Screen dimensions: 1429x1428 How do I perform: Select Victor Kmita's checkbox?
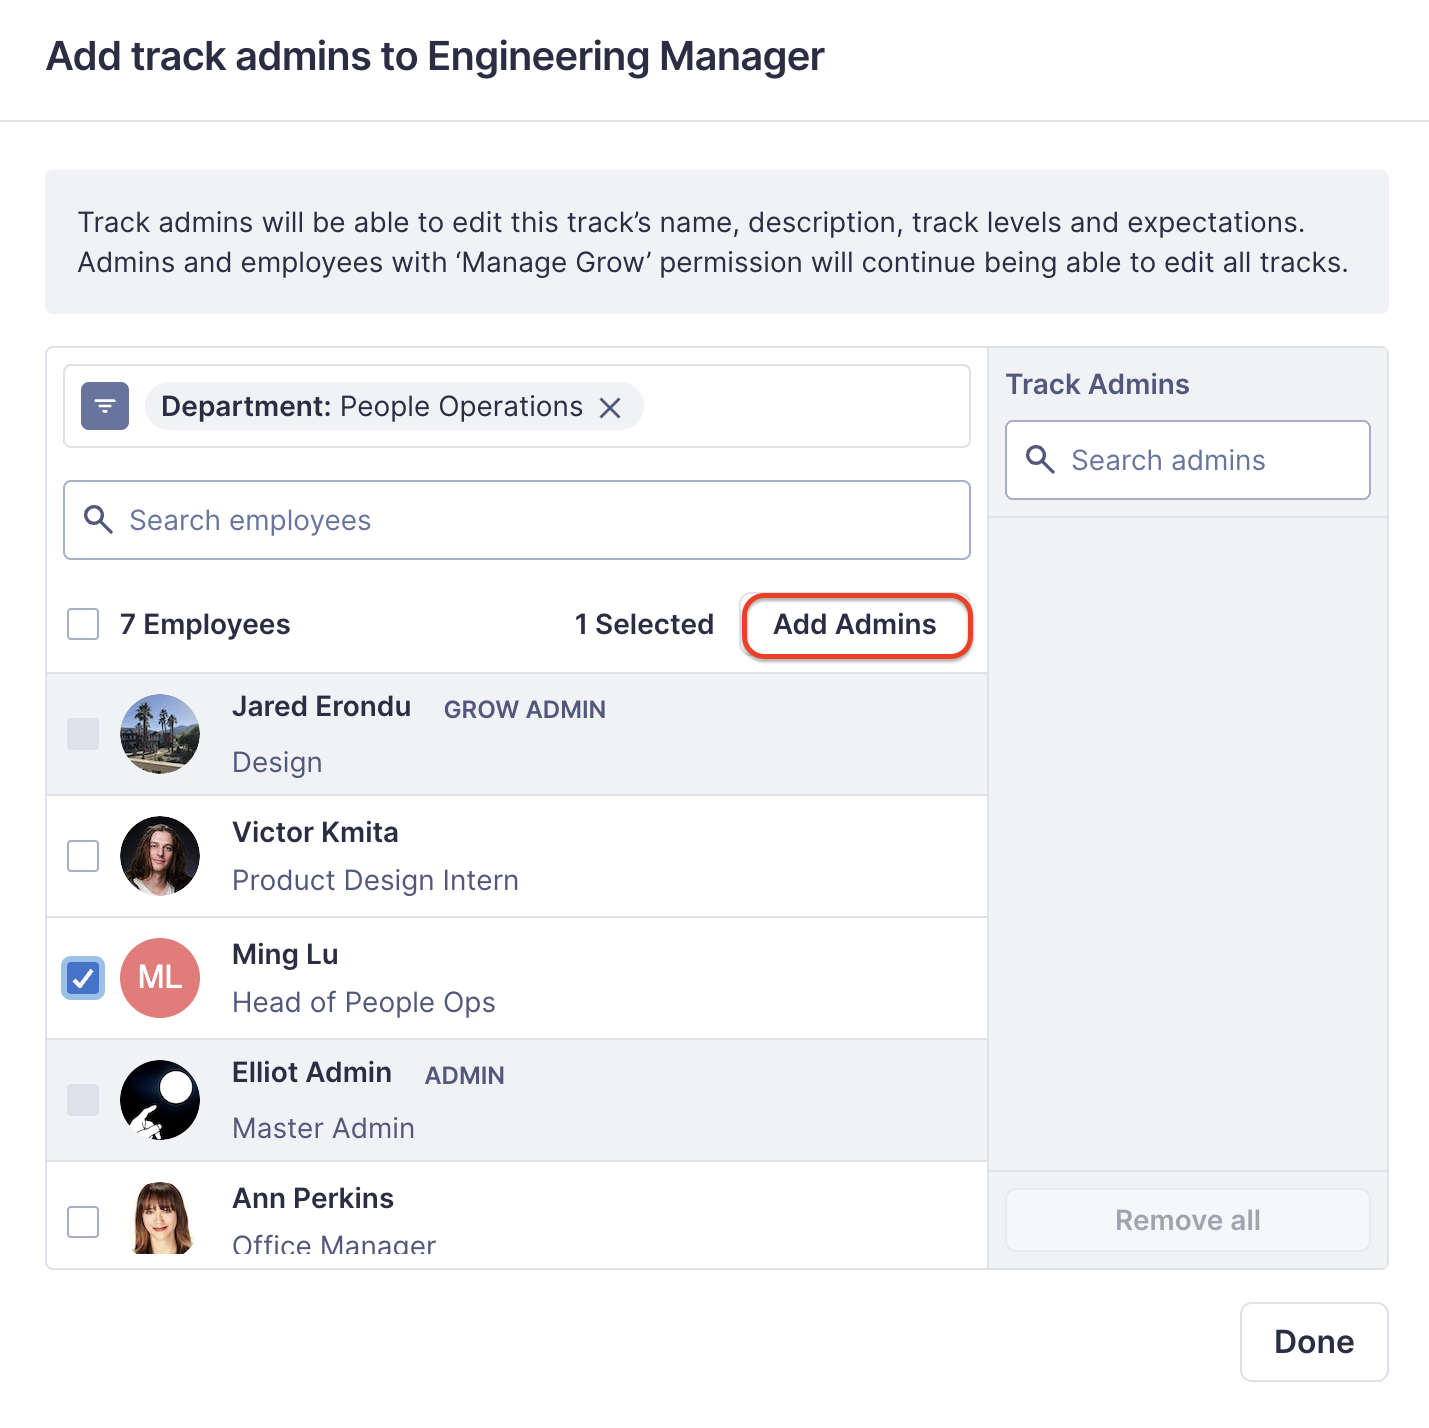83,856
